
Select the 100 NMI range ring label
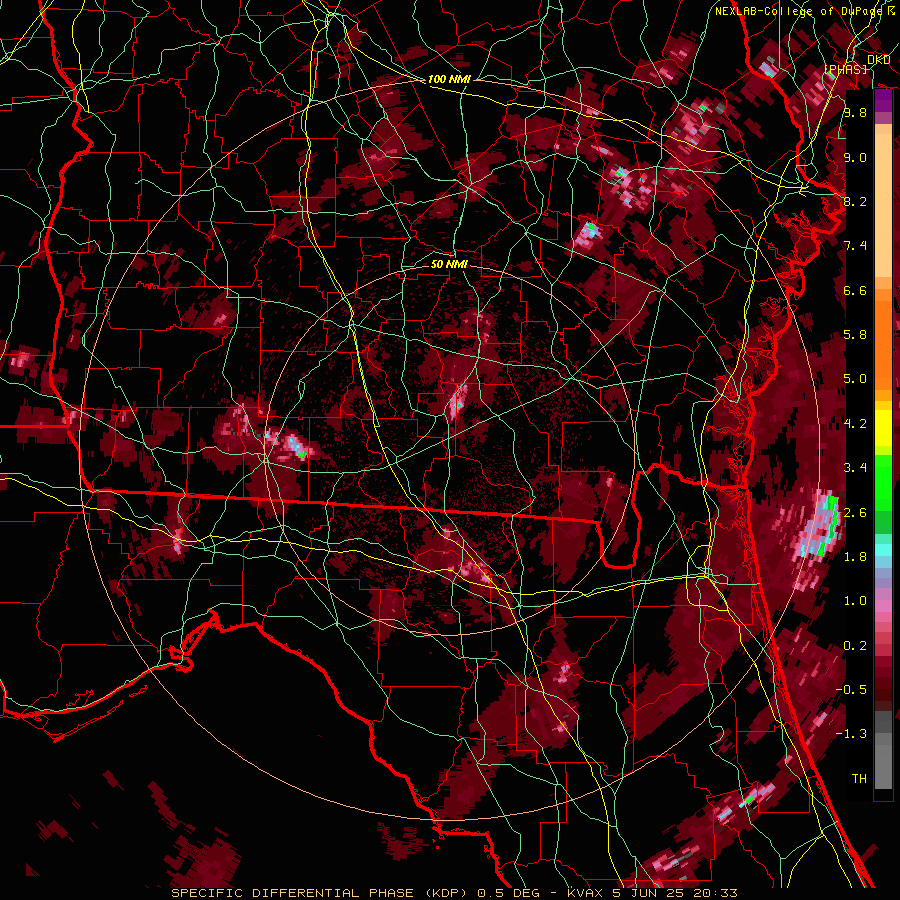449,79
